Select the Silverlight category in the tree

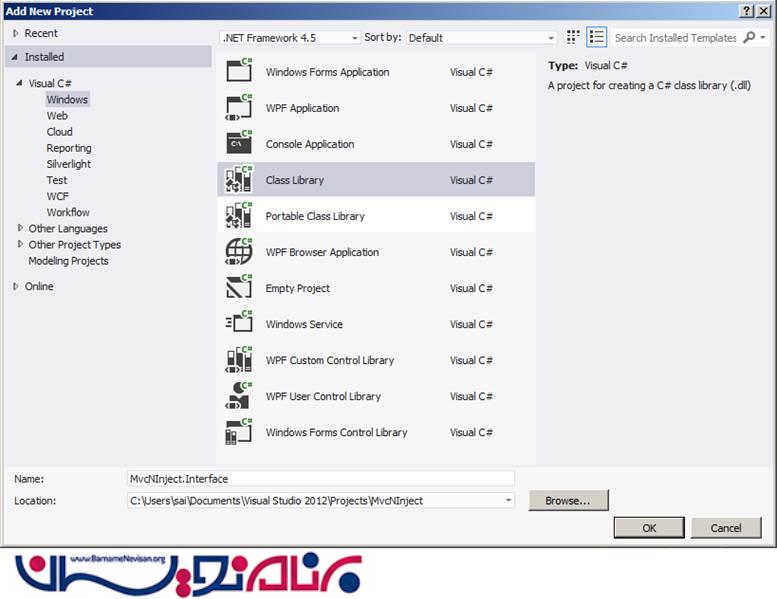click(x=68, y=164)
